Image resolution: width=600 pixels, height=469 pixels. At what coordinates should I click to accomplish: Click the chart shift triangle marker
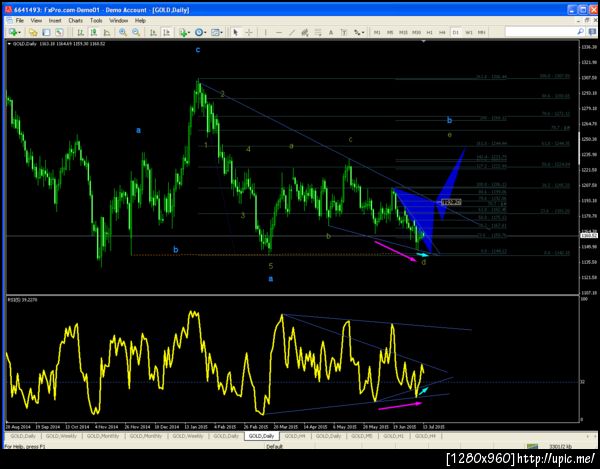pyautogui.click(x=423, y=41)
